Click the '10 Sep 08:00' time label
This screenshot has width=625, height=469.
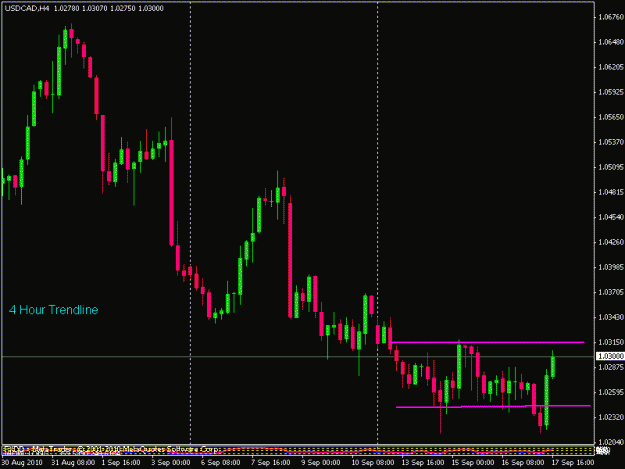pyautogui.click(x=373, y=463)
